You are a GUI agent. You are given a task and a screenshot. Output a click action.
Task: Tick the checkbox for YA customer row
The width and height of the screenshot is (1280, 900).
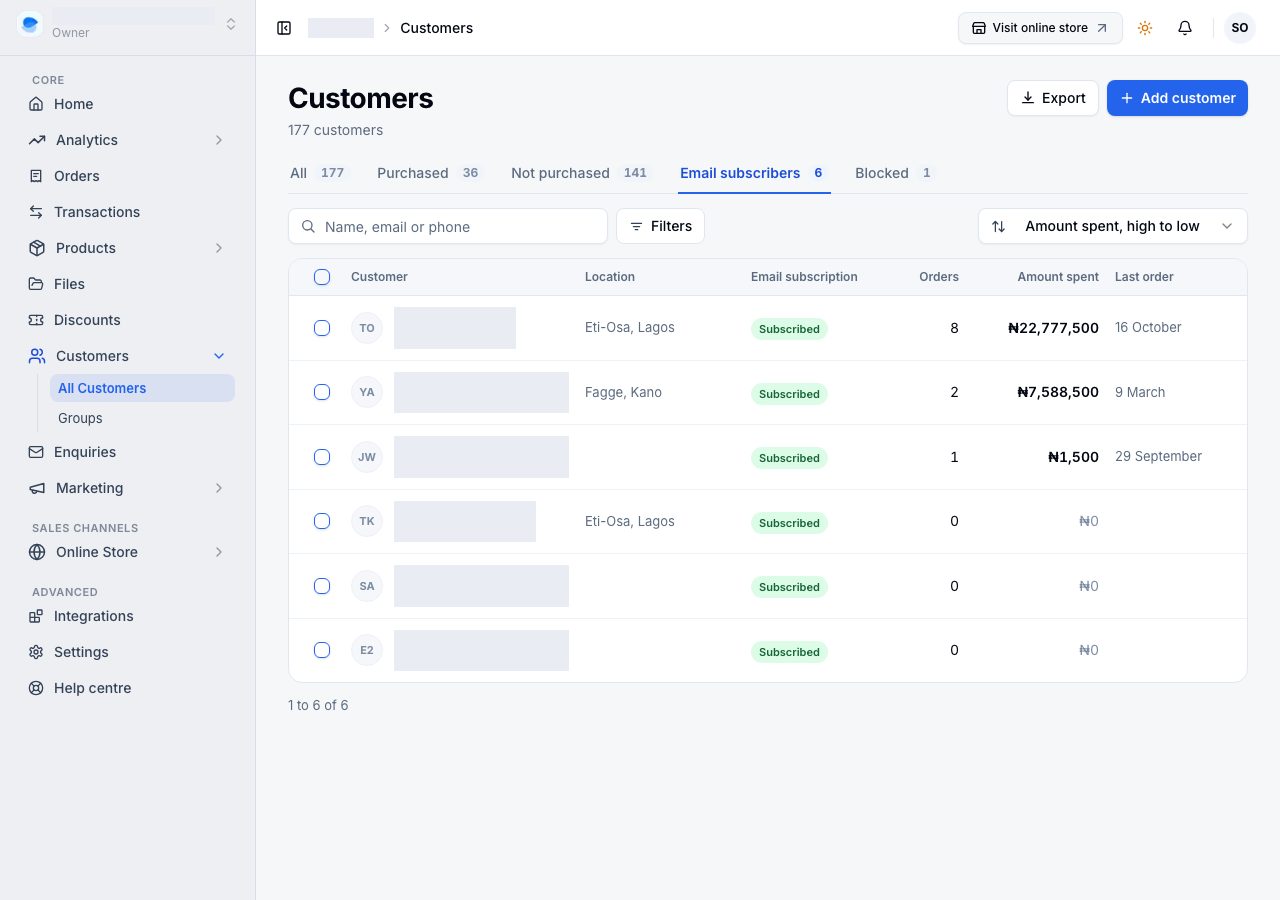pos(322,392)
